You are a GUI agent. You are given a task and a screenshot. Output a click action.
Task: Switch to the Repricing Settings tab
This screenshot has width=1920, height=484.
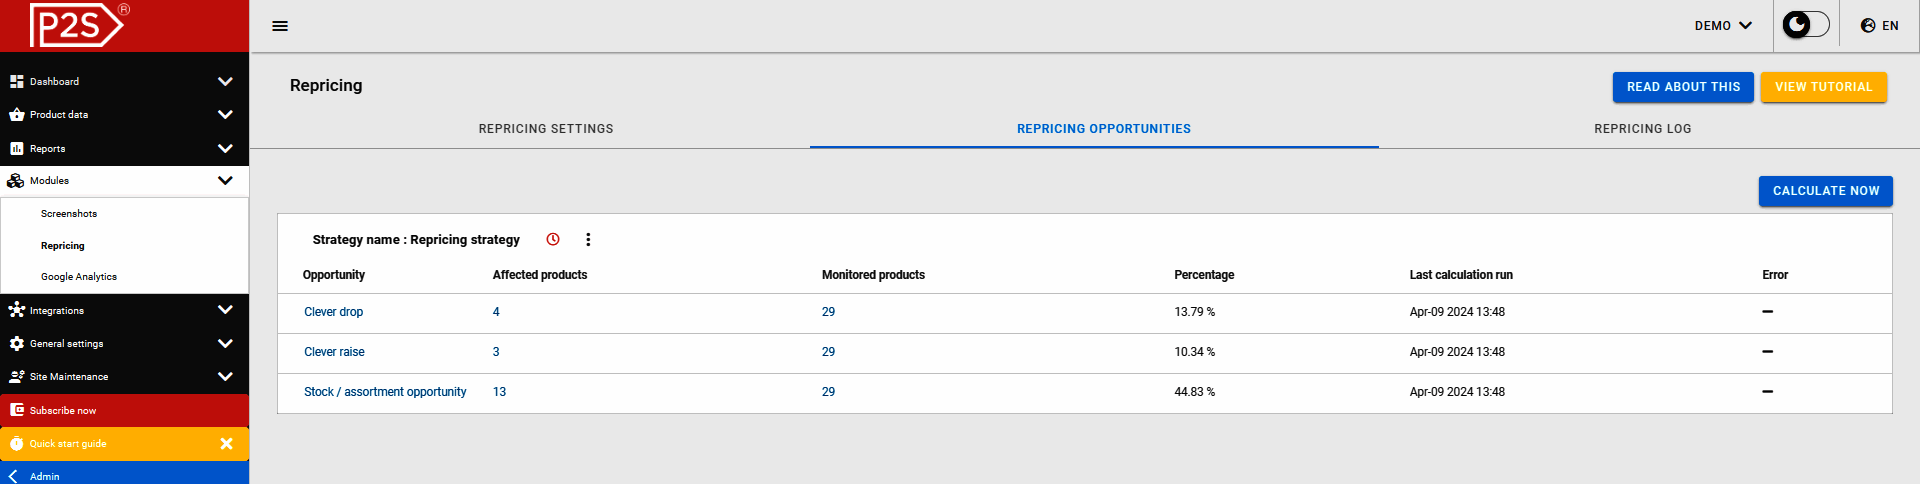pyautogui.click(x=546, y=129)
